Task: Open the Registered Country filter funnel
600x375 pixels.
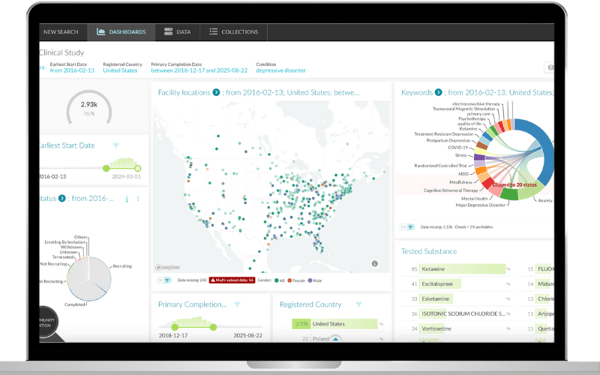Action: click(x=359, y=305)
